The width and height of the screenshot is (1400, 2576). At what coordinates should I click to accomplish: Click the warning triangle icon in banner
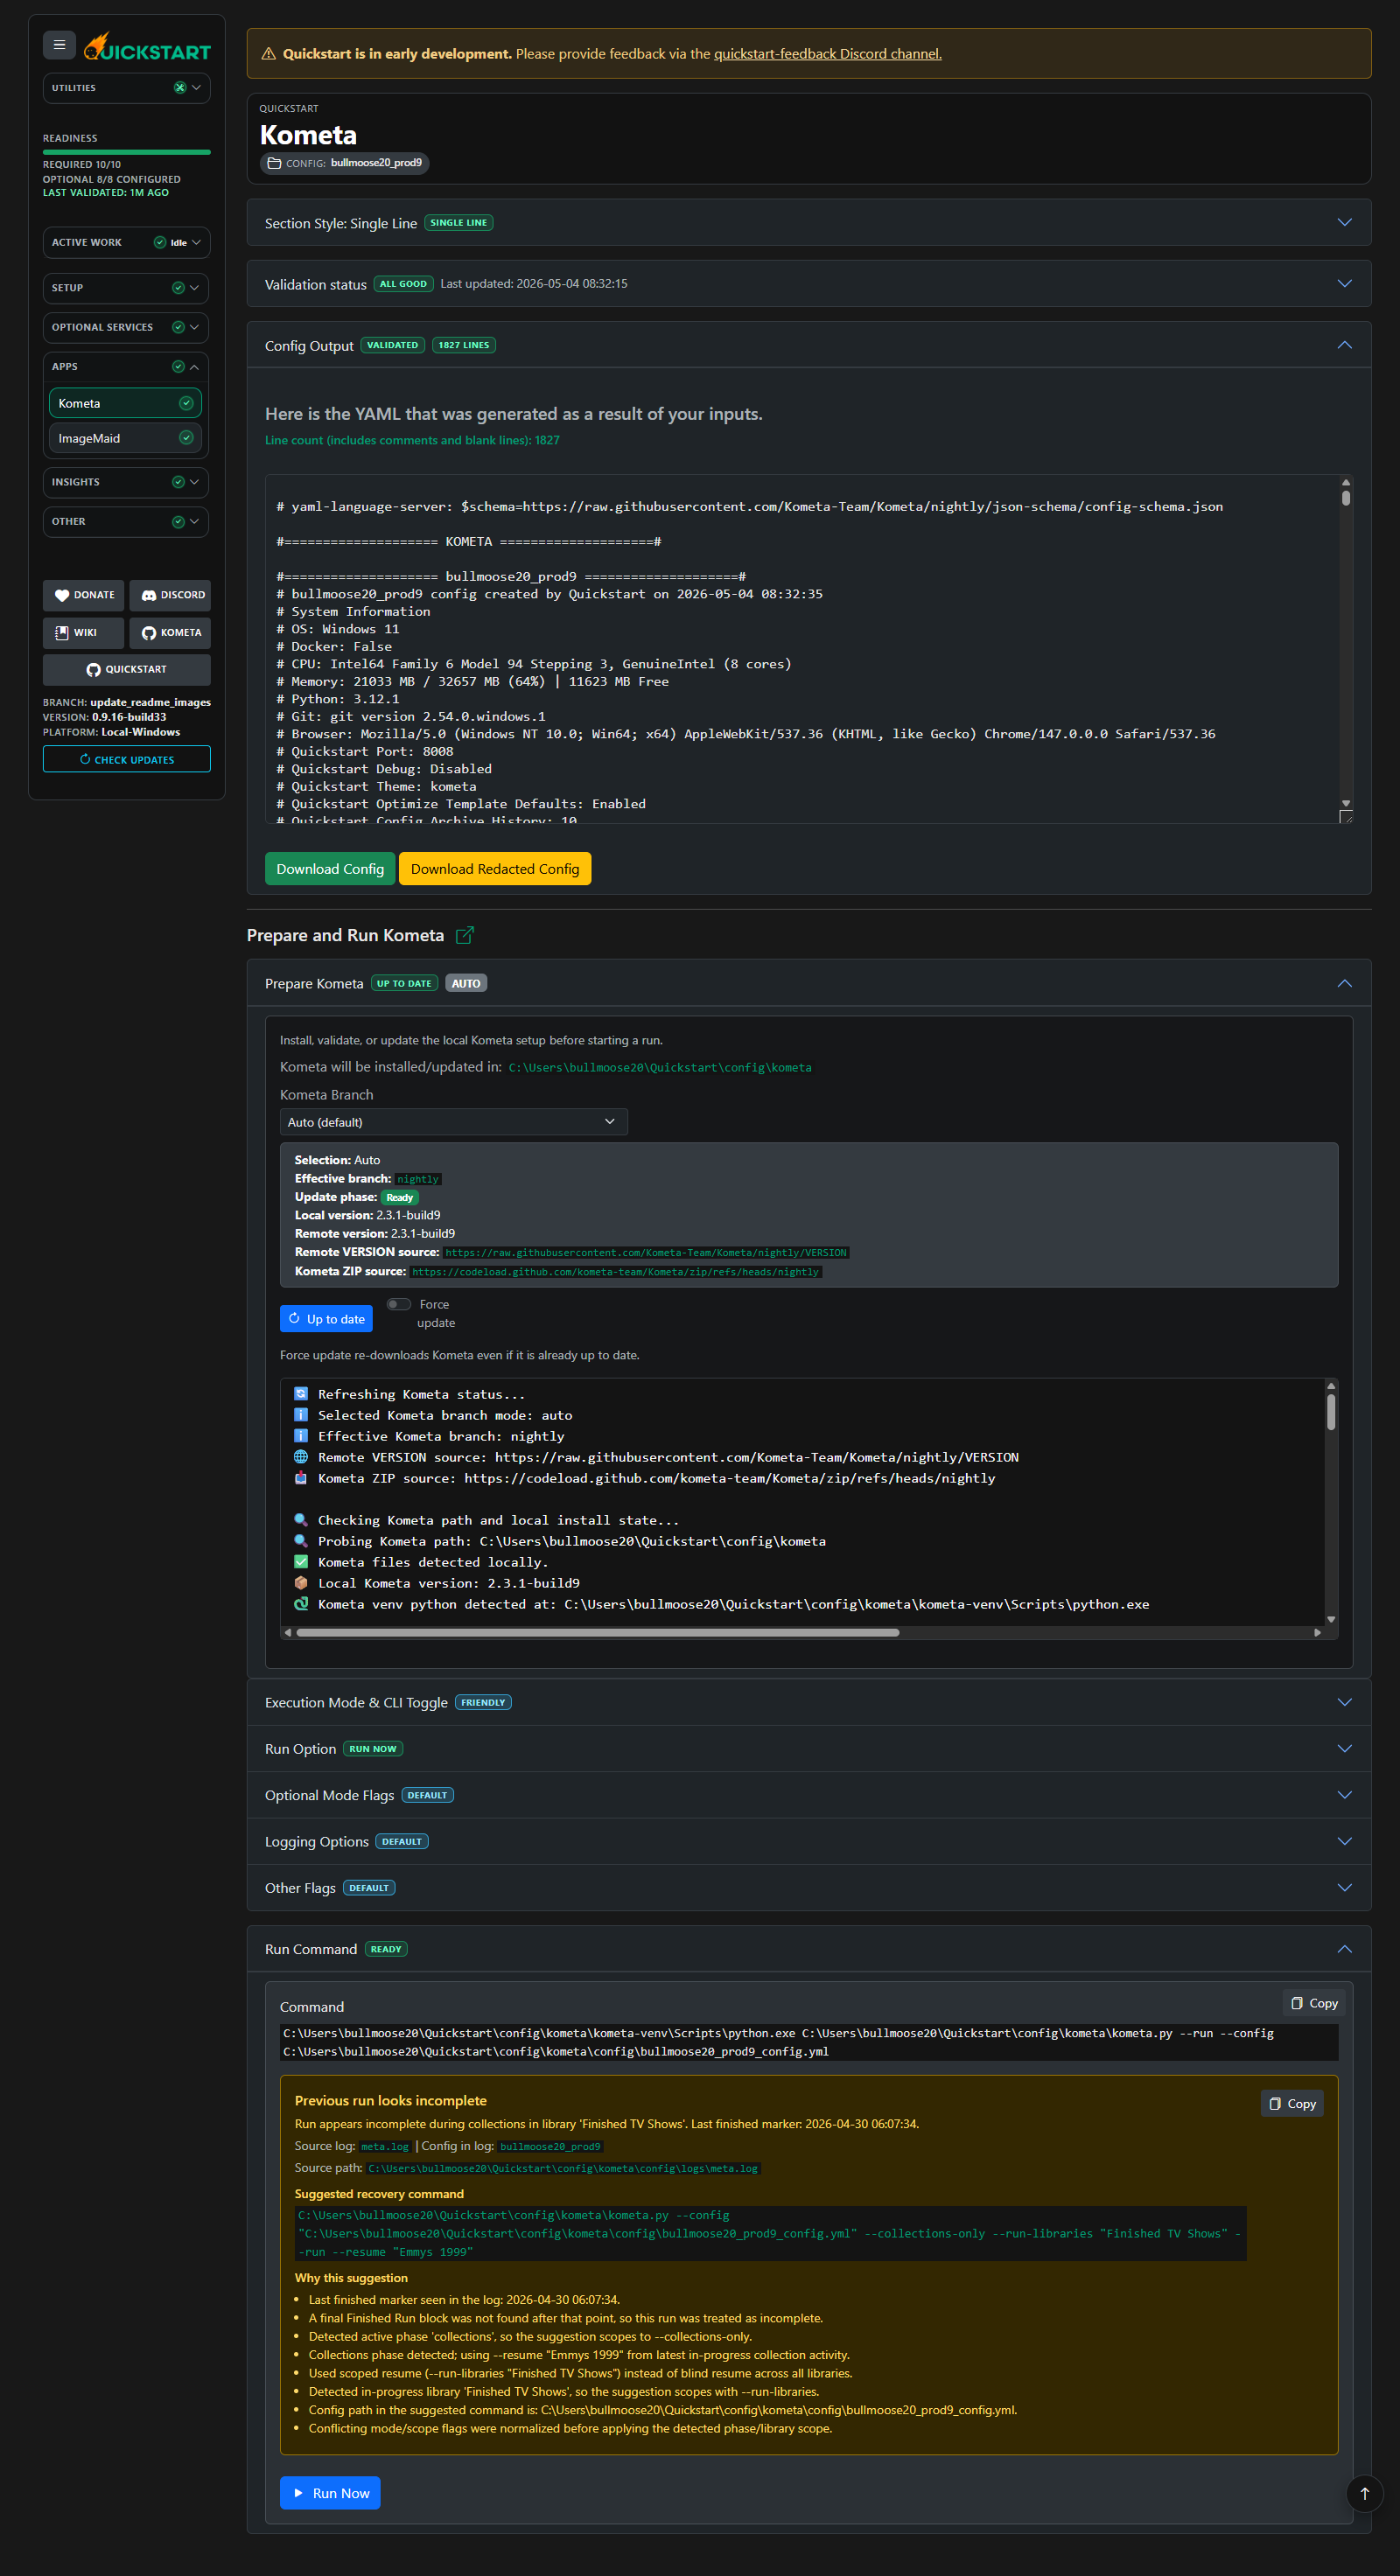point(268,54)
